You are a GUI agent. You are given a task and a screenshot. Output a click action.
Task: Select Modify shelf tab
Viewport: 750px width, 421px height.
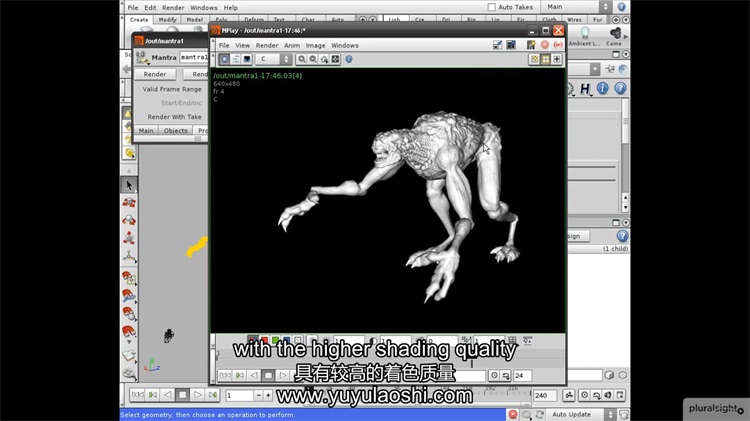pyautogui.click(x=167, y=20)
